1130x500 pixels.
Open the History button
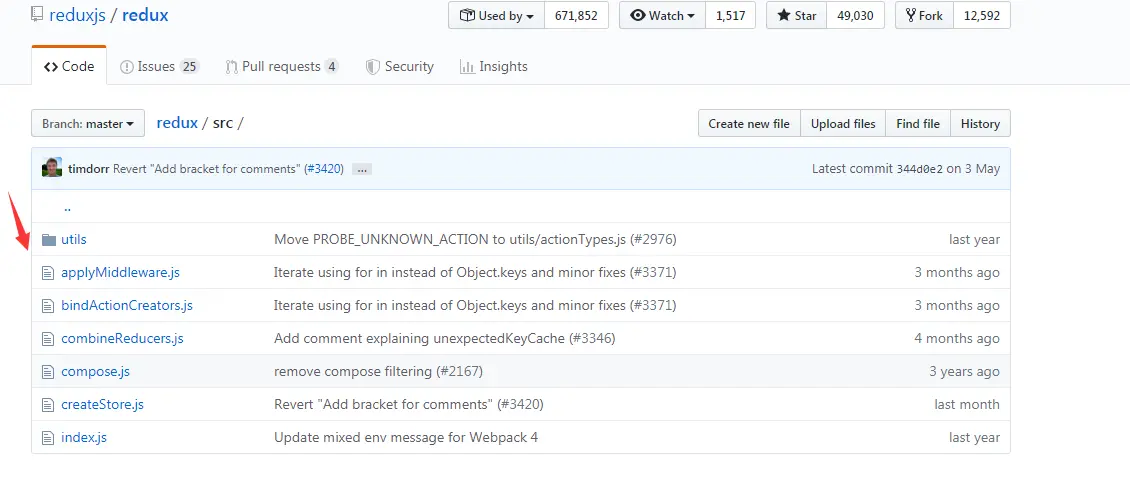click(x=980, y=123)
